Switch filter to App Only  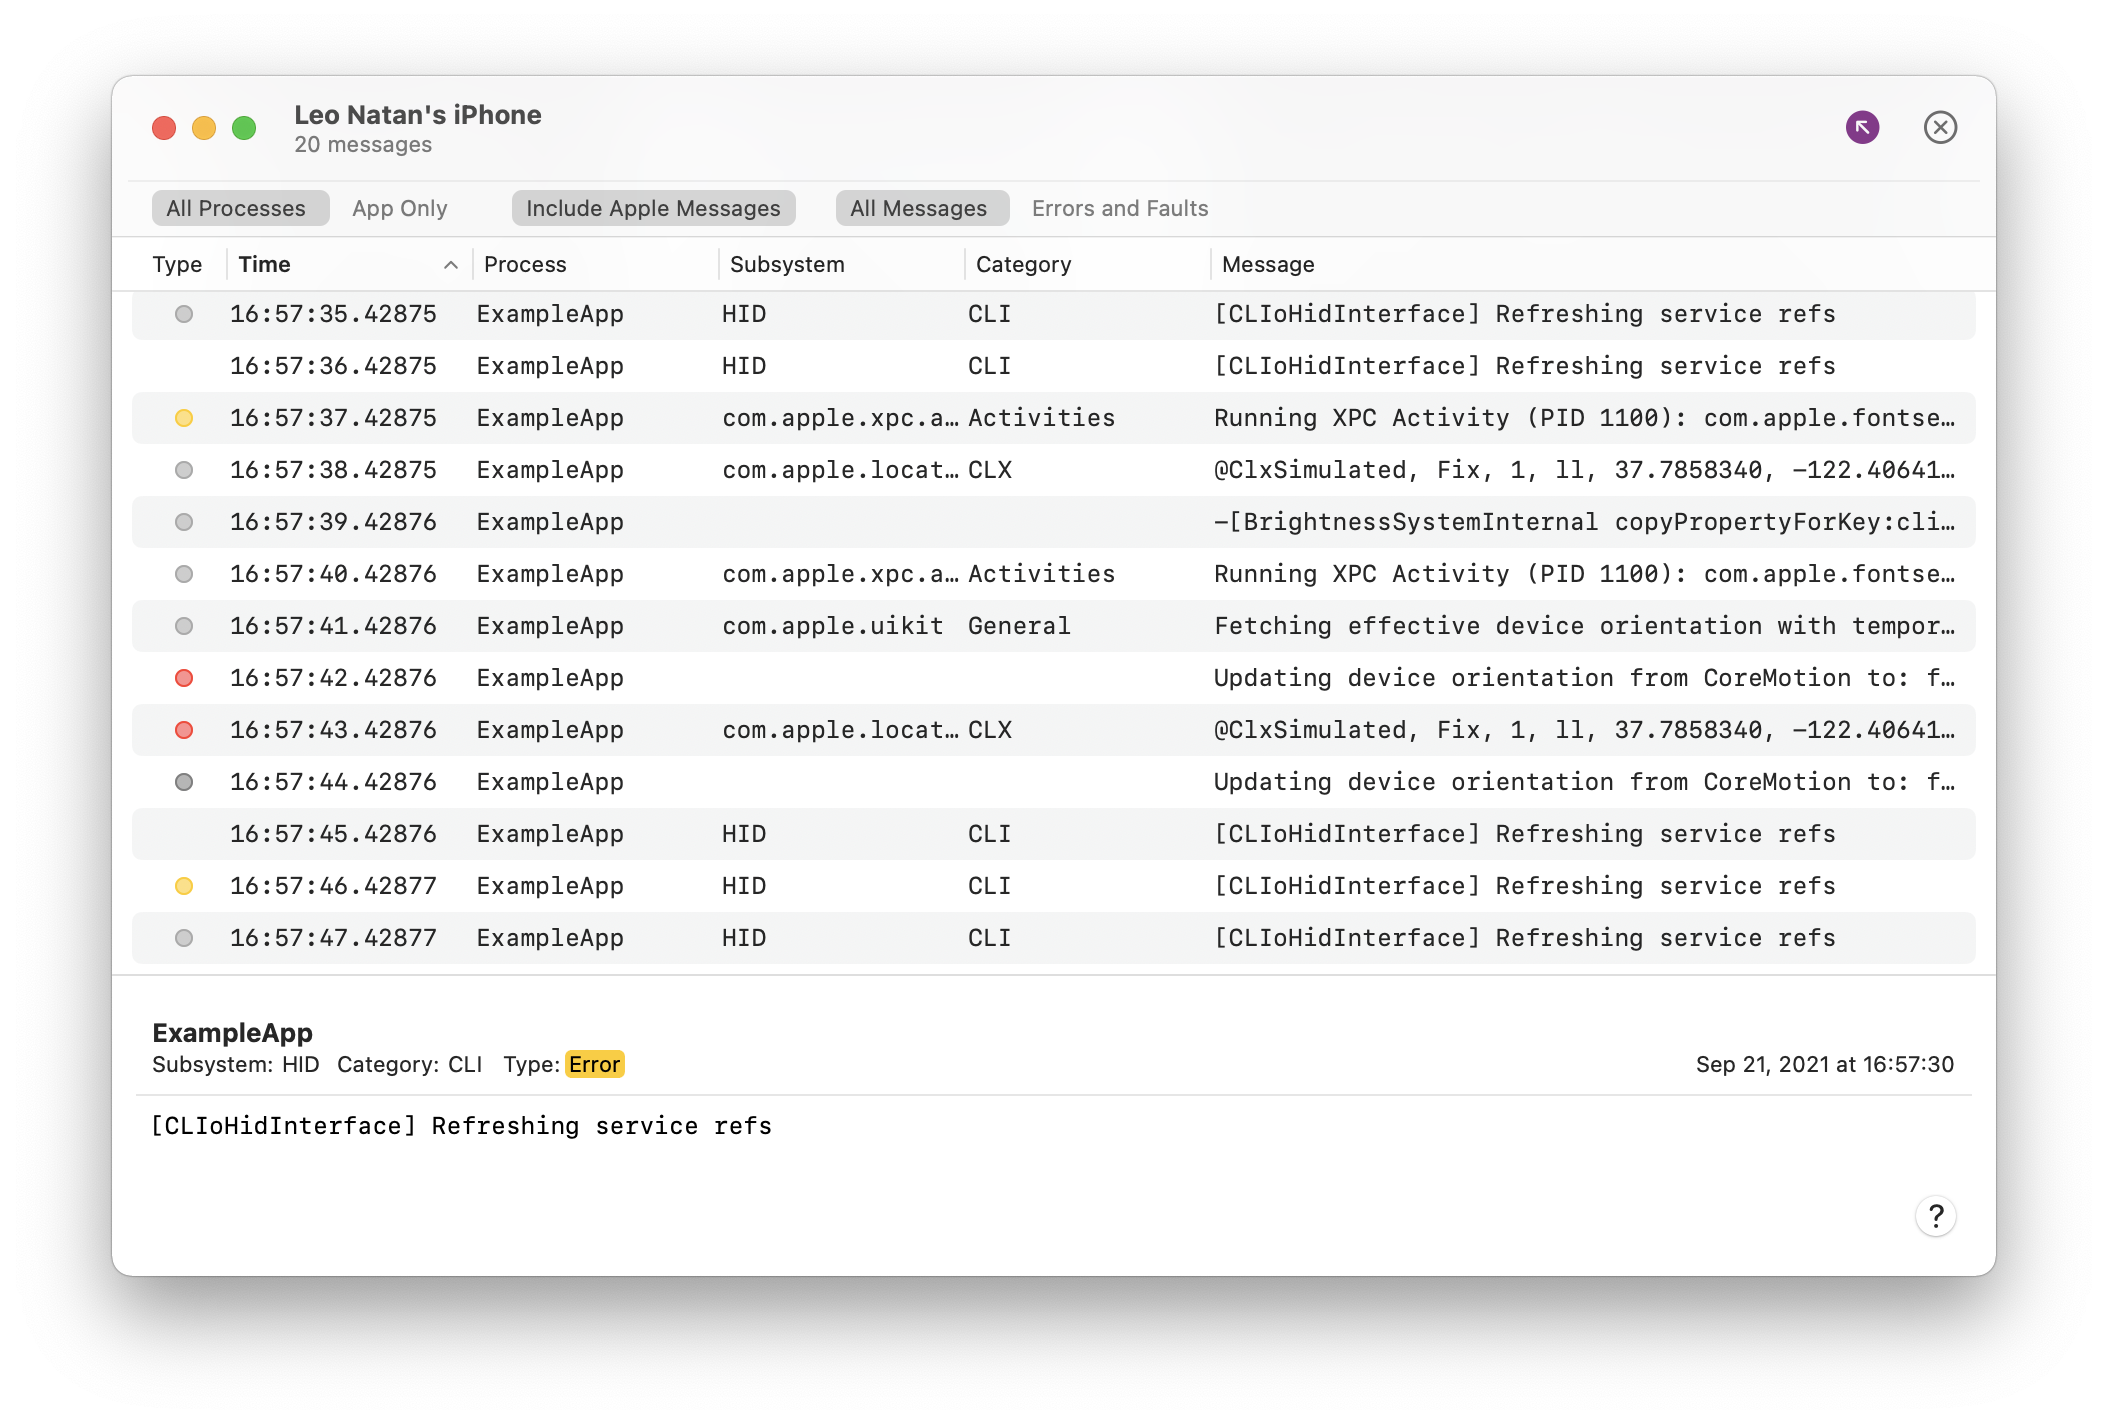(400, 208)
